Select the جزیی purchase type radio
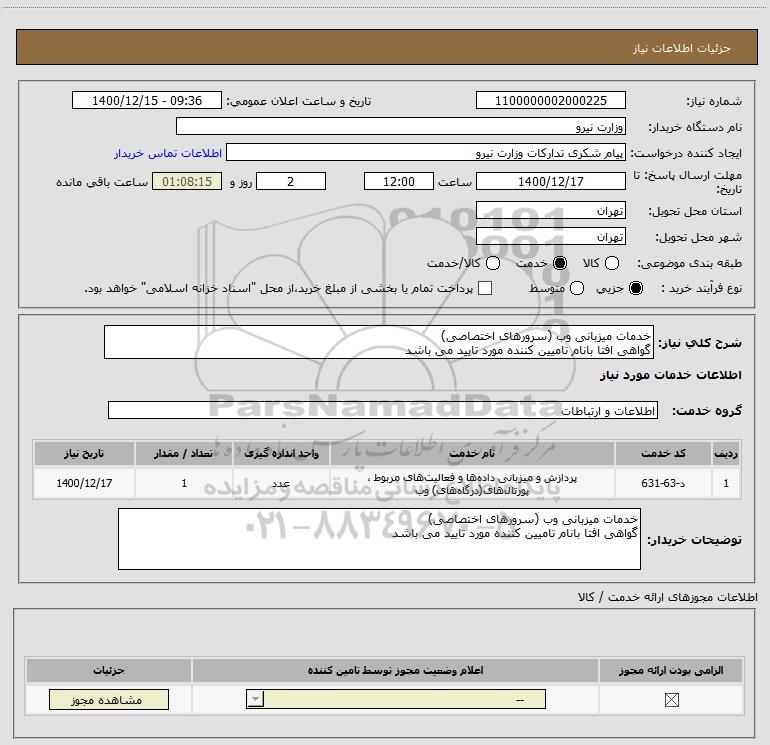 click(635, 288)
